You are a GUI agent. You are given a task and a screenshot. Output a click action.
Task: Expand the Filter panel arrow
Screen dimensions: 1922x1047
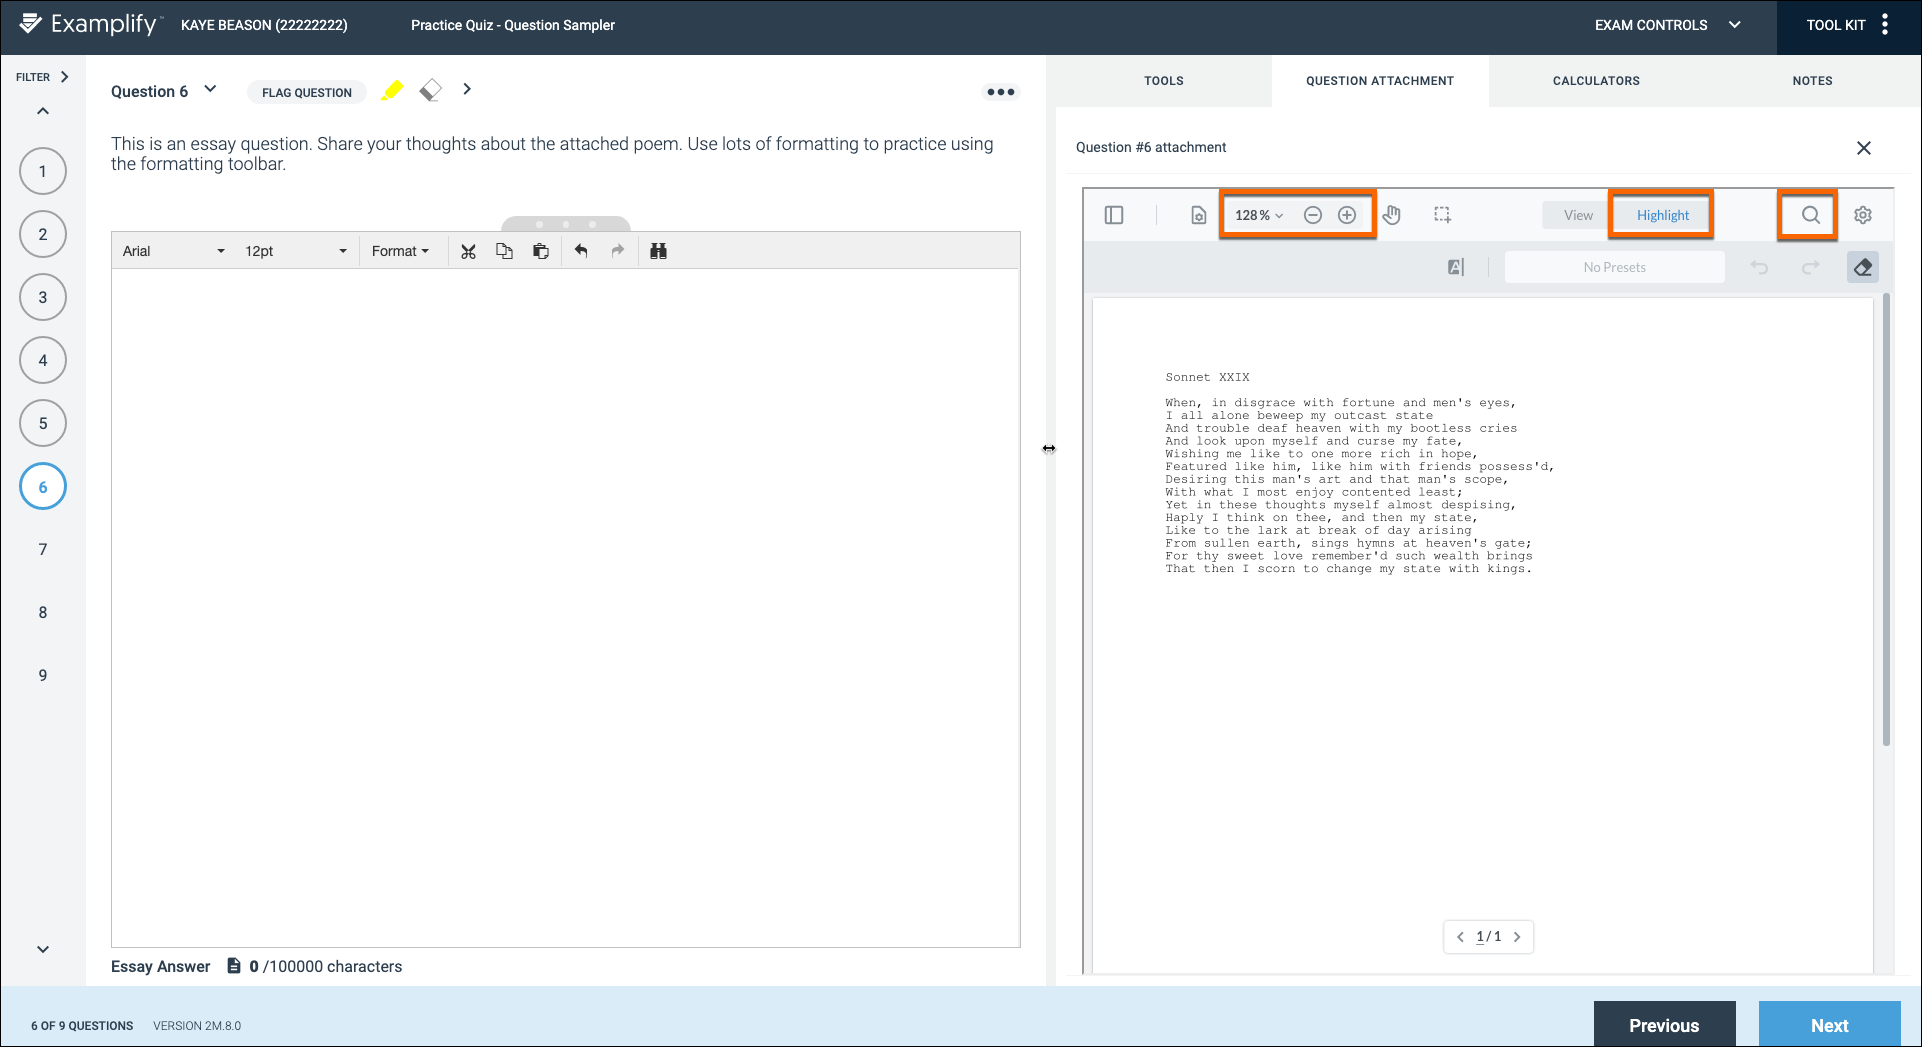65,77
